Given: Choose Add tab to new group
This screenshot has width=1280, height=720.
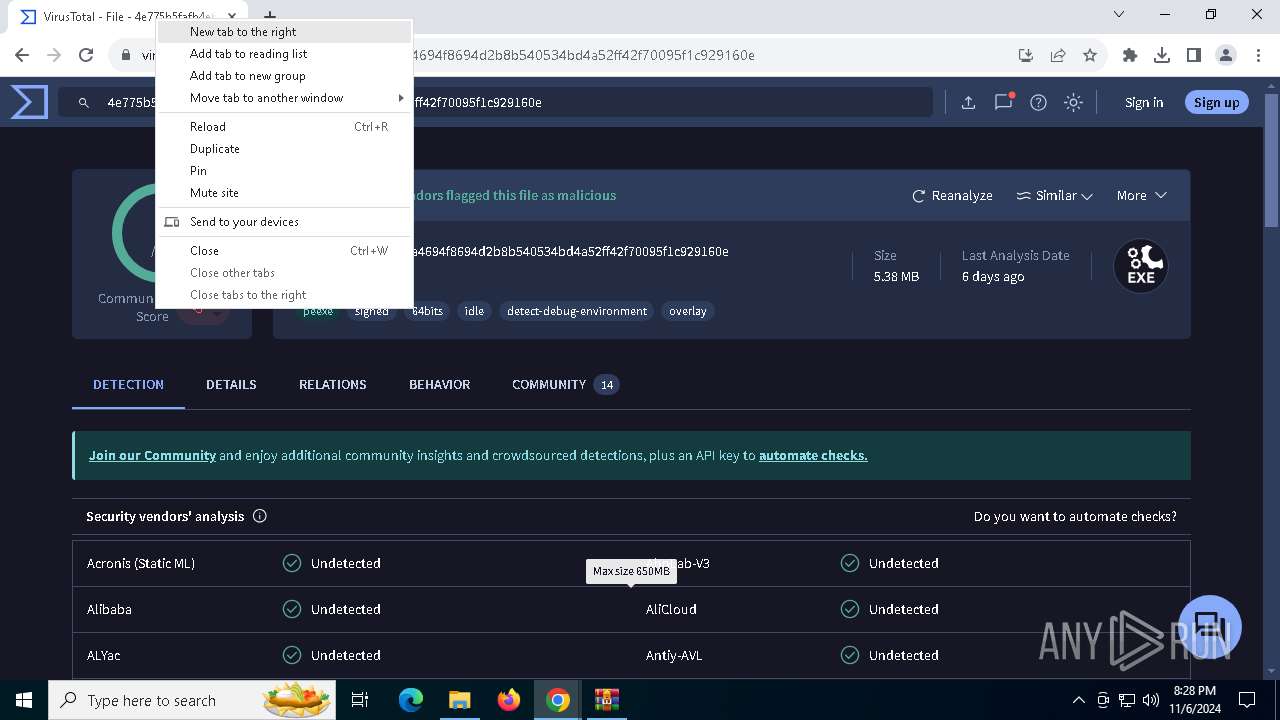Looking at the screenshot, I should tap(285, 76).
